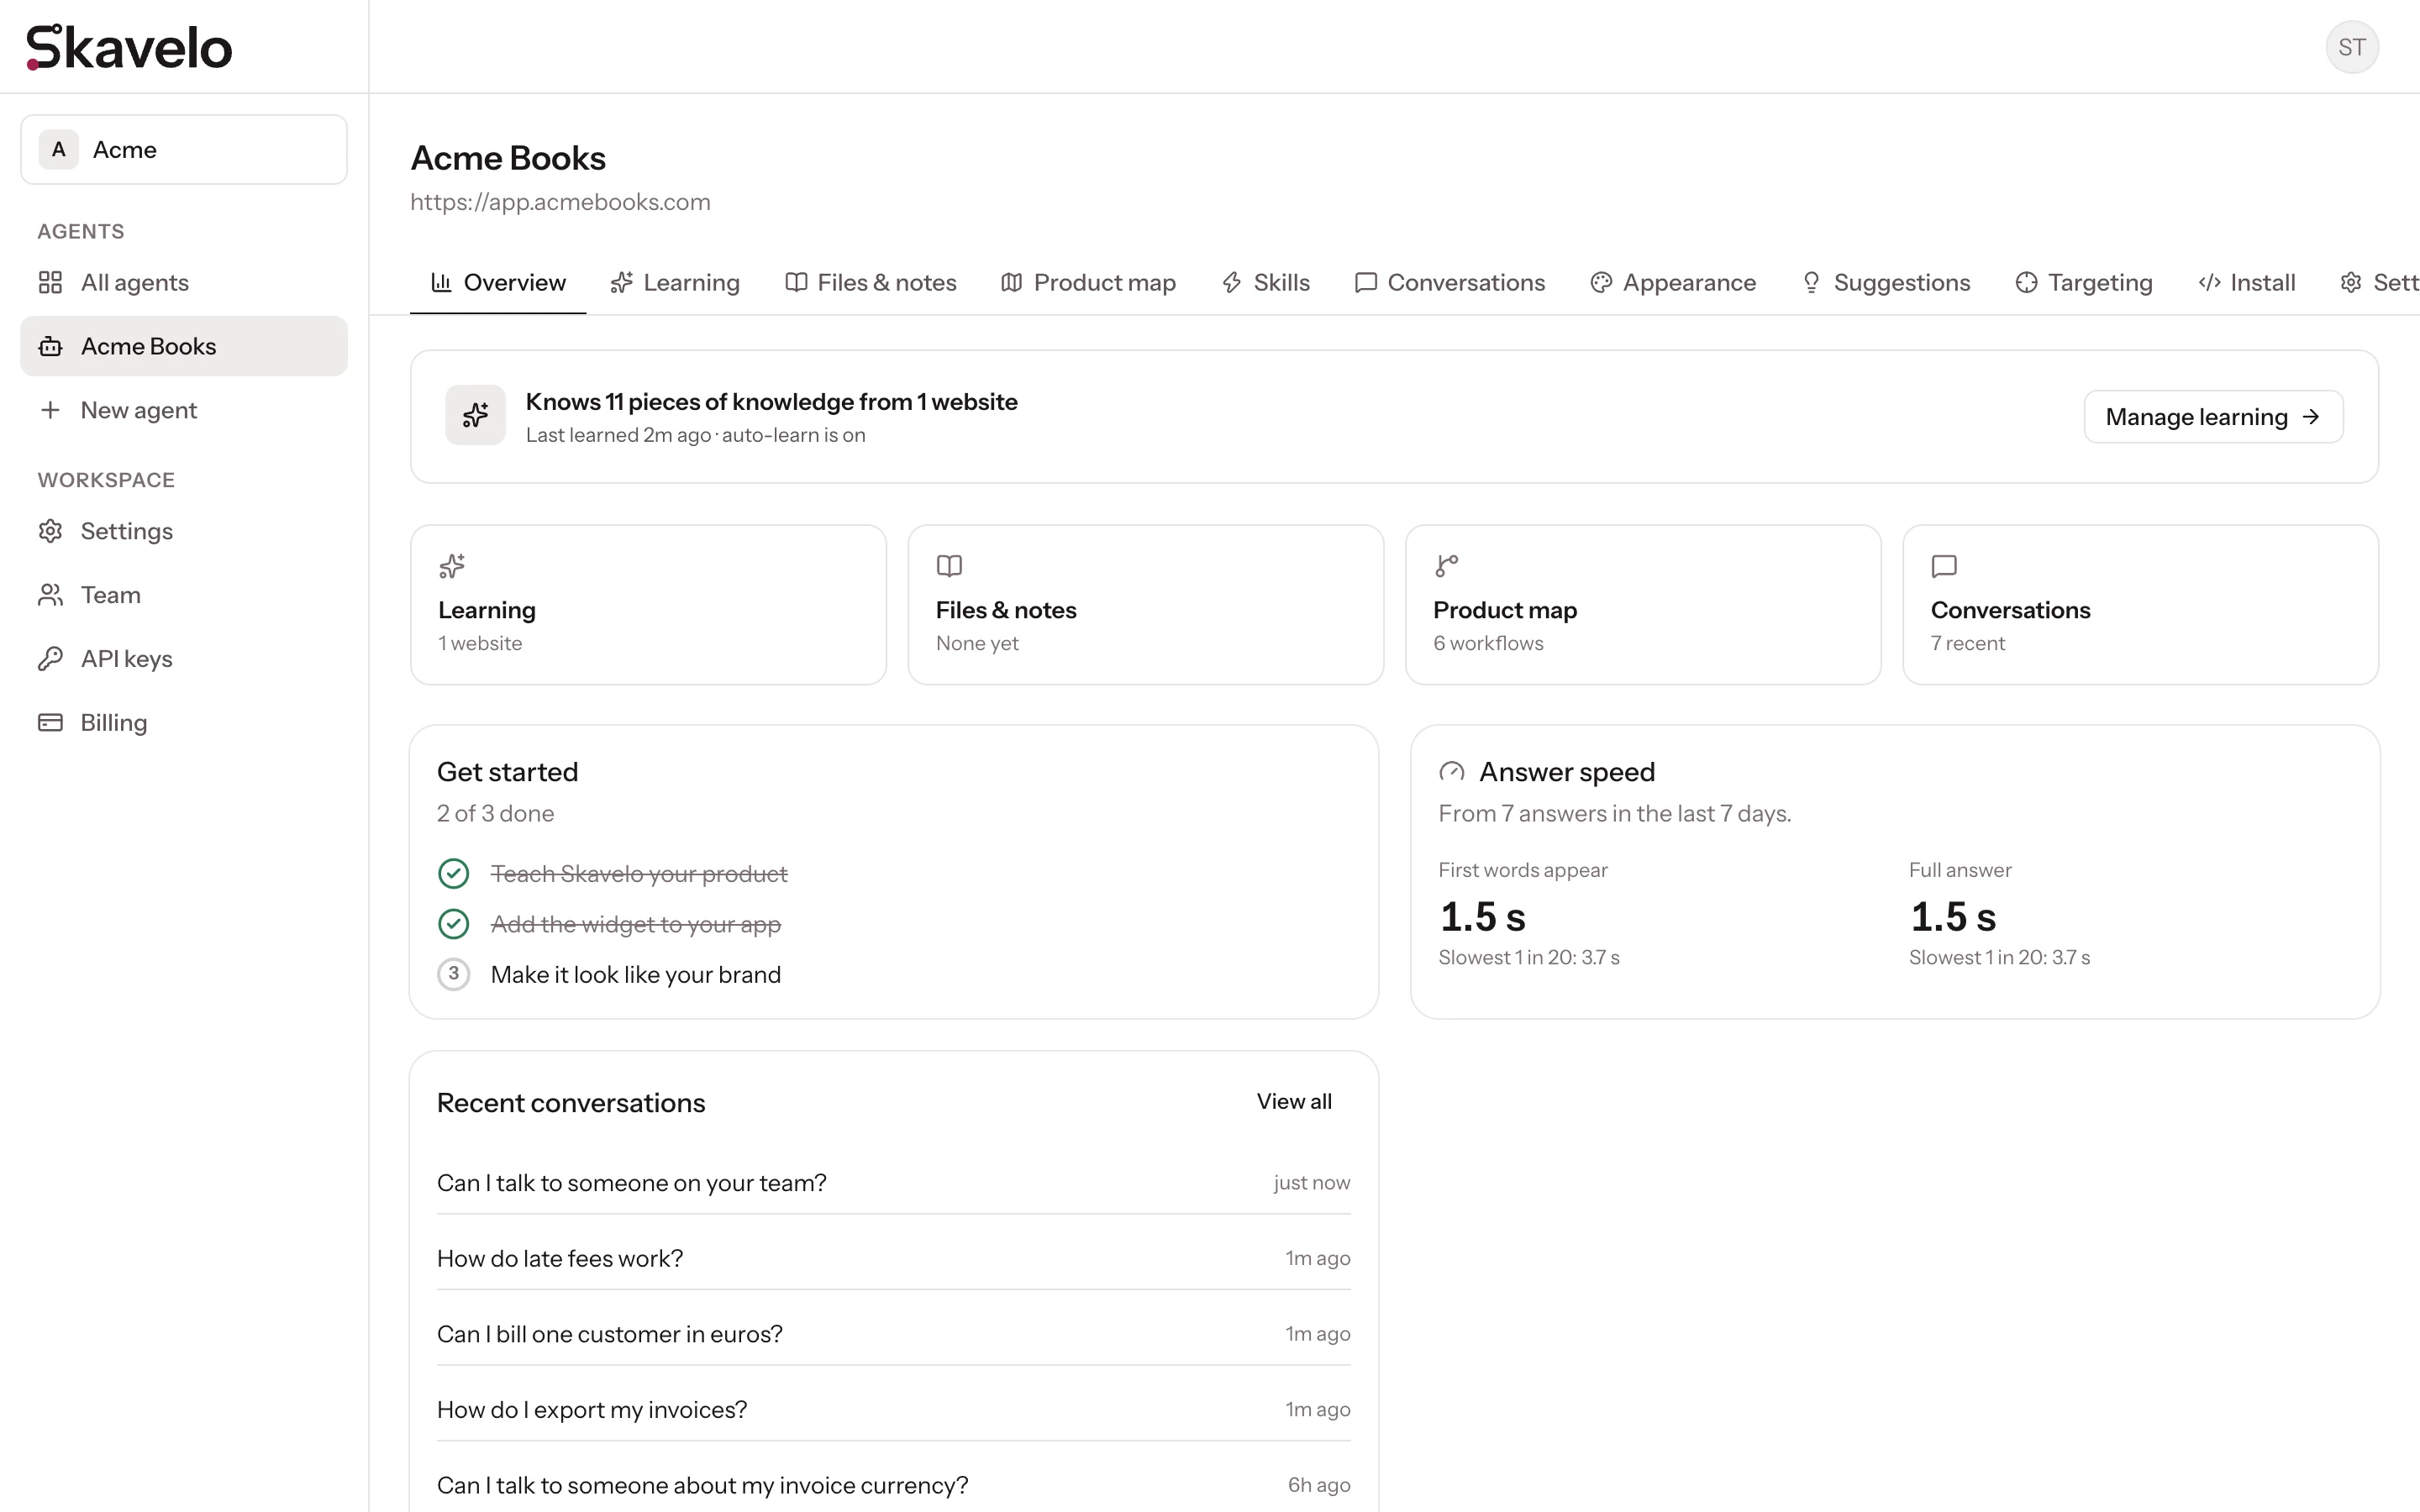
Task: Click the chat bubble icon on Conversations card
Action: point(1943,566)
